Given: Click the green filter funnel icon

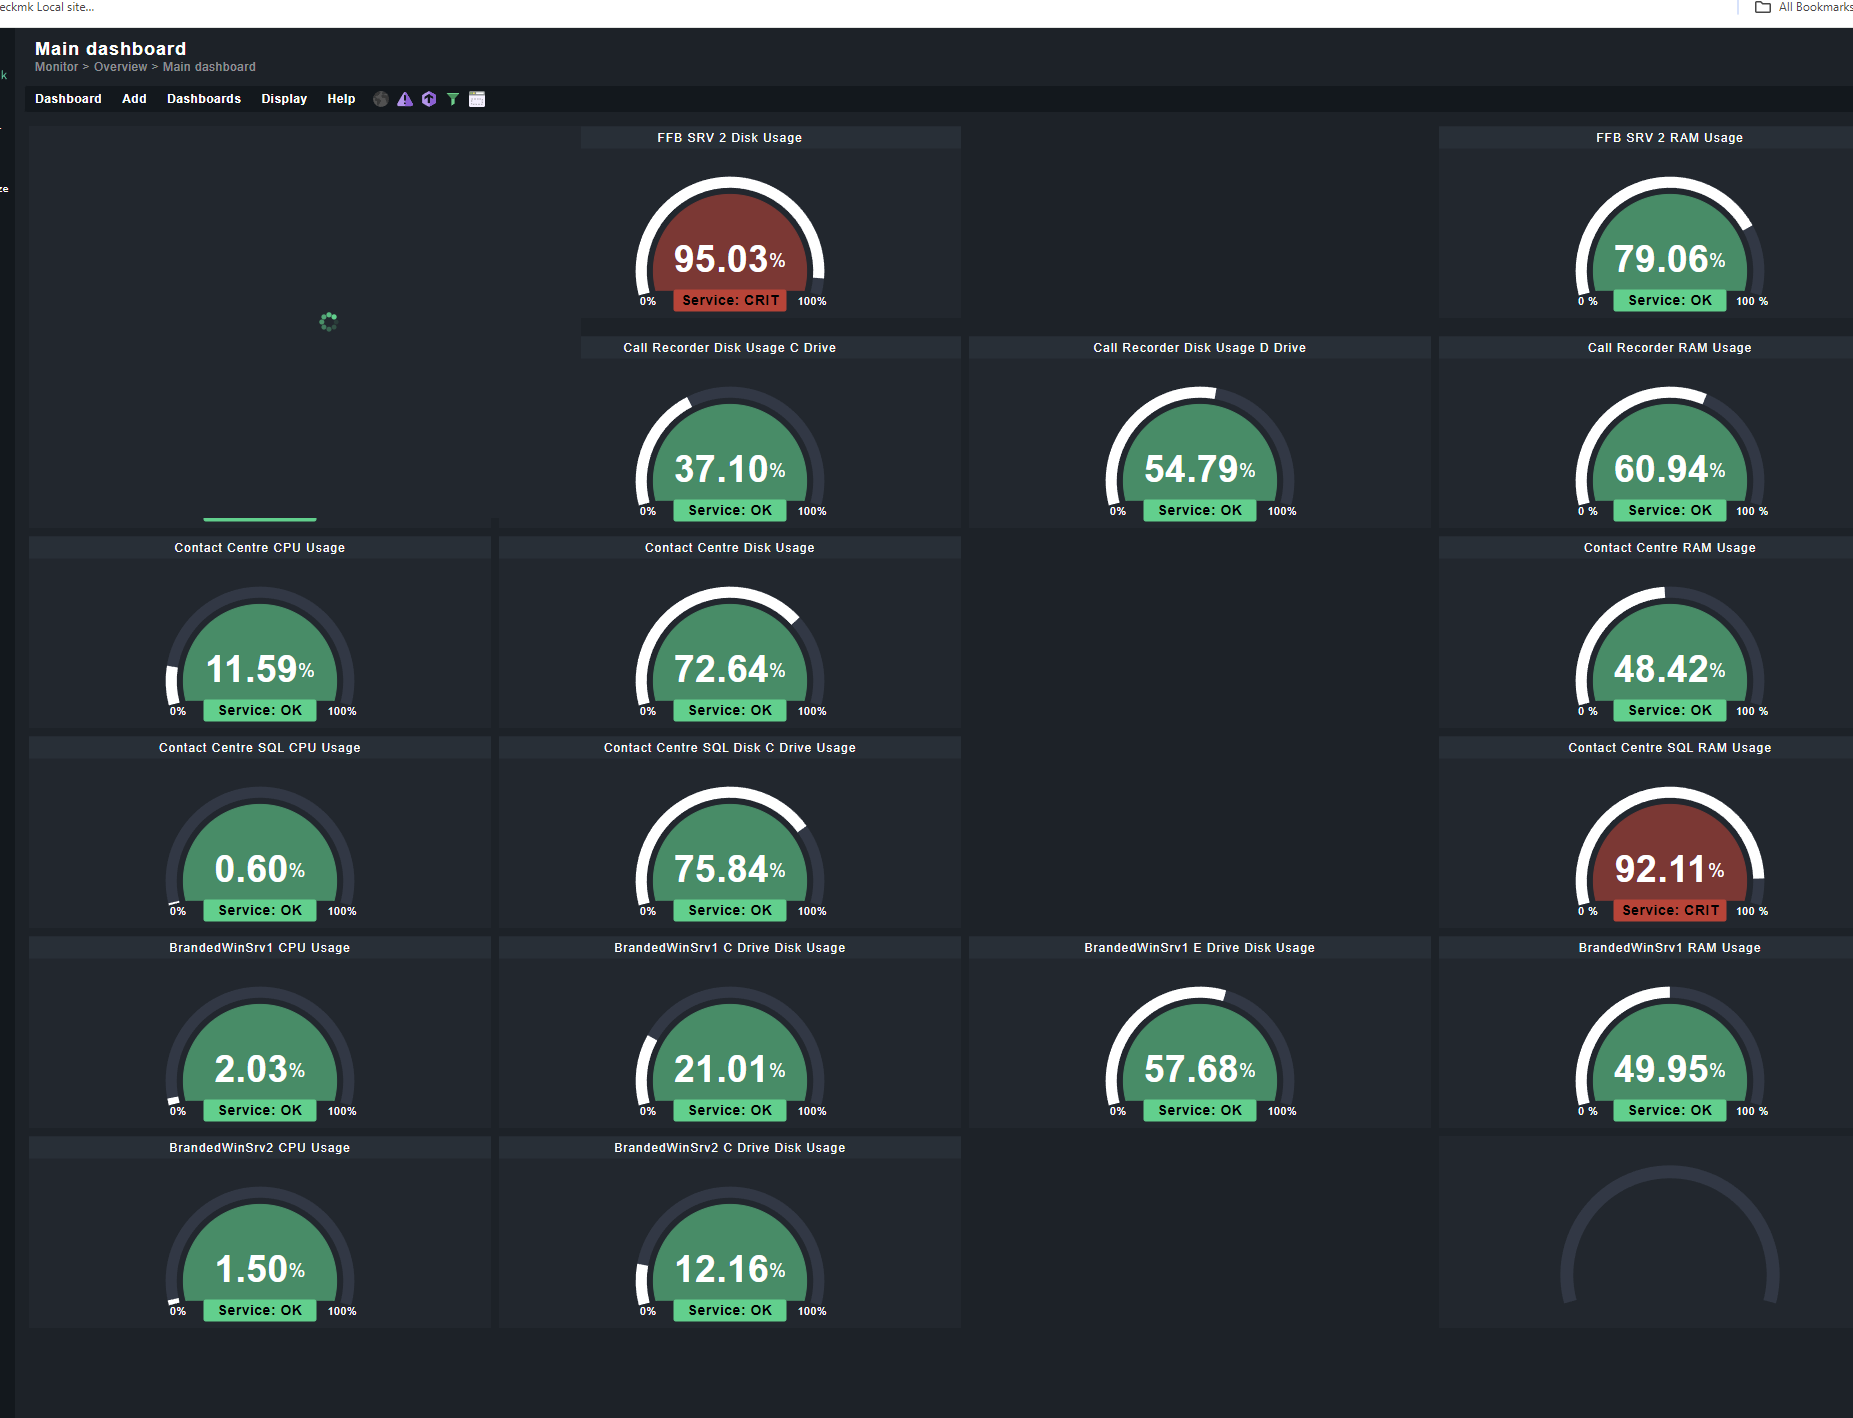Looking at the screenshot, I should 453,99.
